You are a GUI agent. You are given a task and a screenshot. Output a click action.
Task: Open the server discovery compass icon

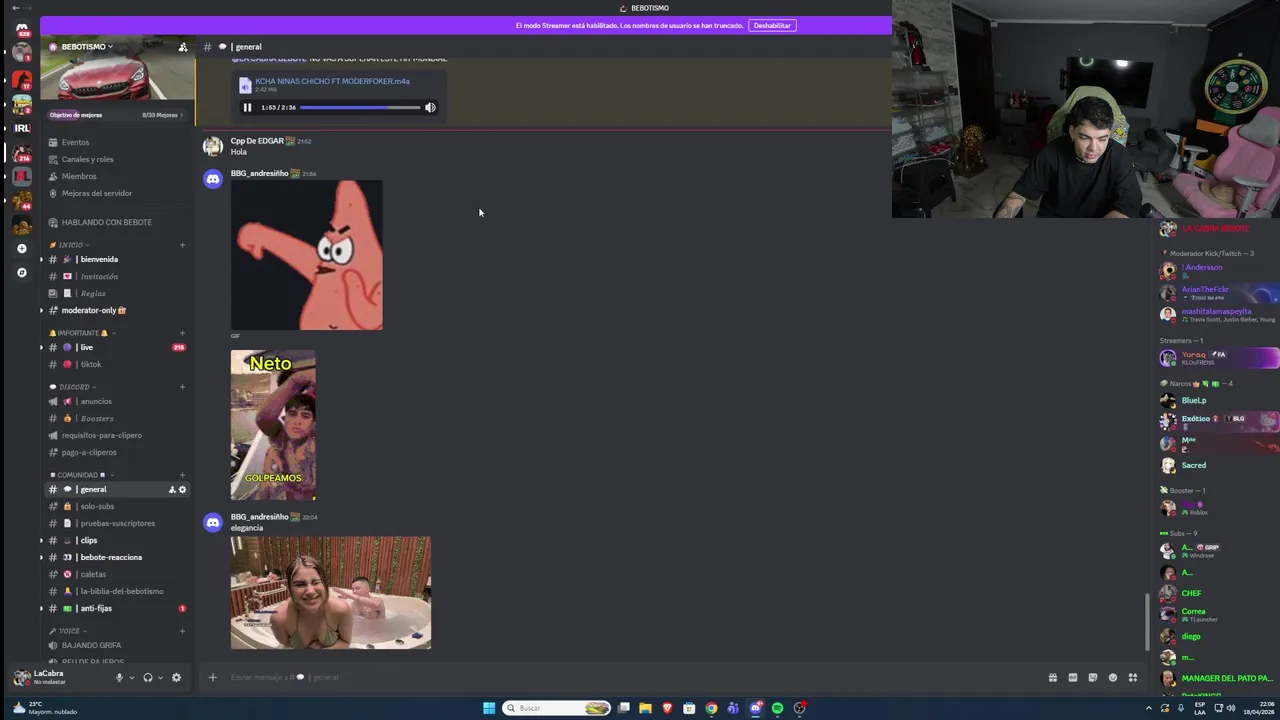tap(22, 272)
